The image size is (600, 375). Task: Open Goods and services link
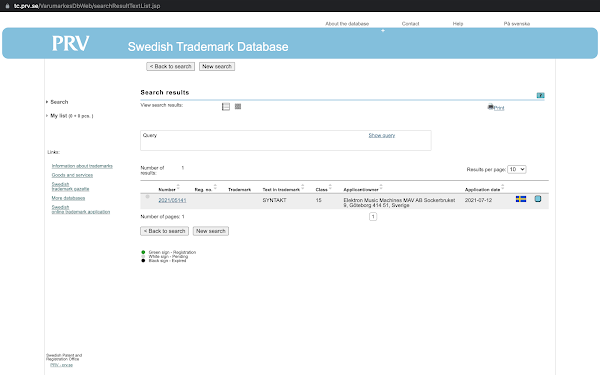click(72, 175)
